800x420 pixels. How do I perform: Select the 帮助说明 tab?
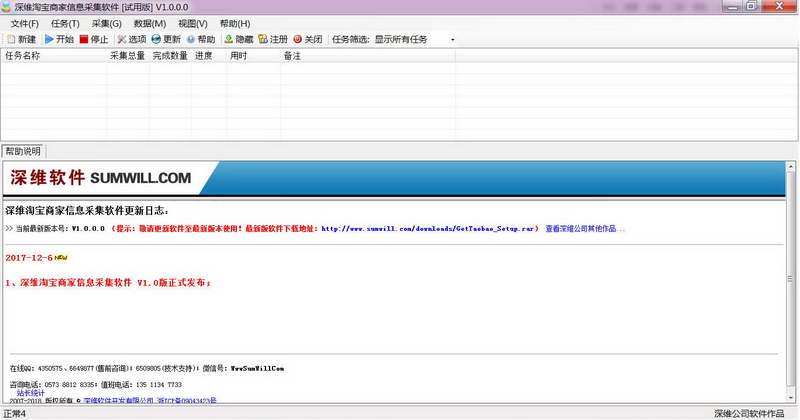(x=23, y=151)
